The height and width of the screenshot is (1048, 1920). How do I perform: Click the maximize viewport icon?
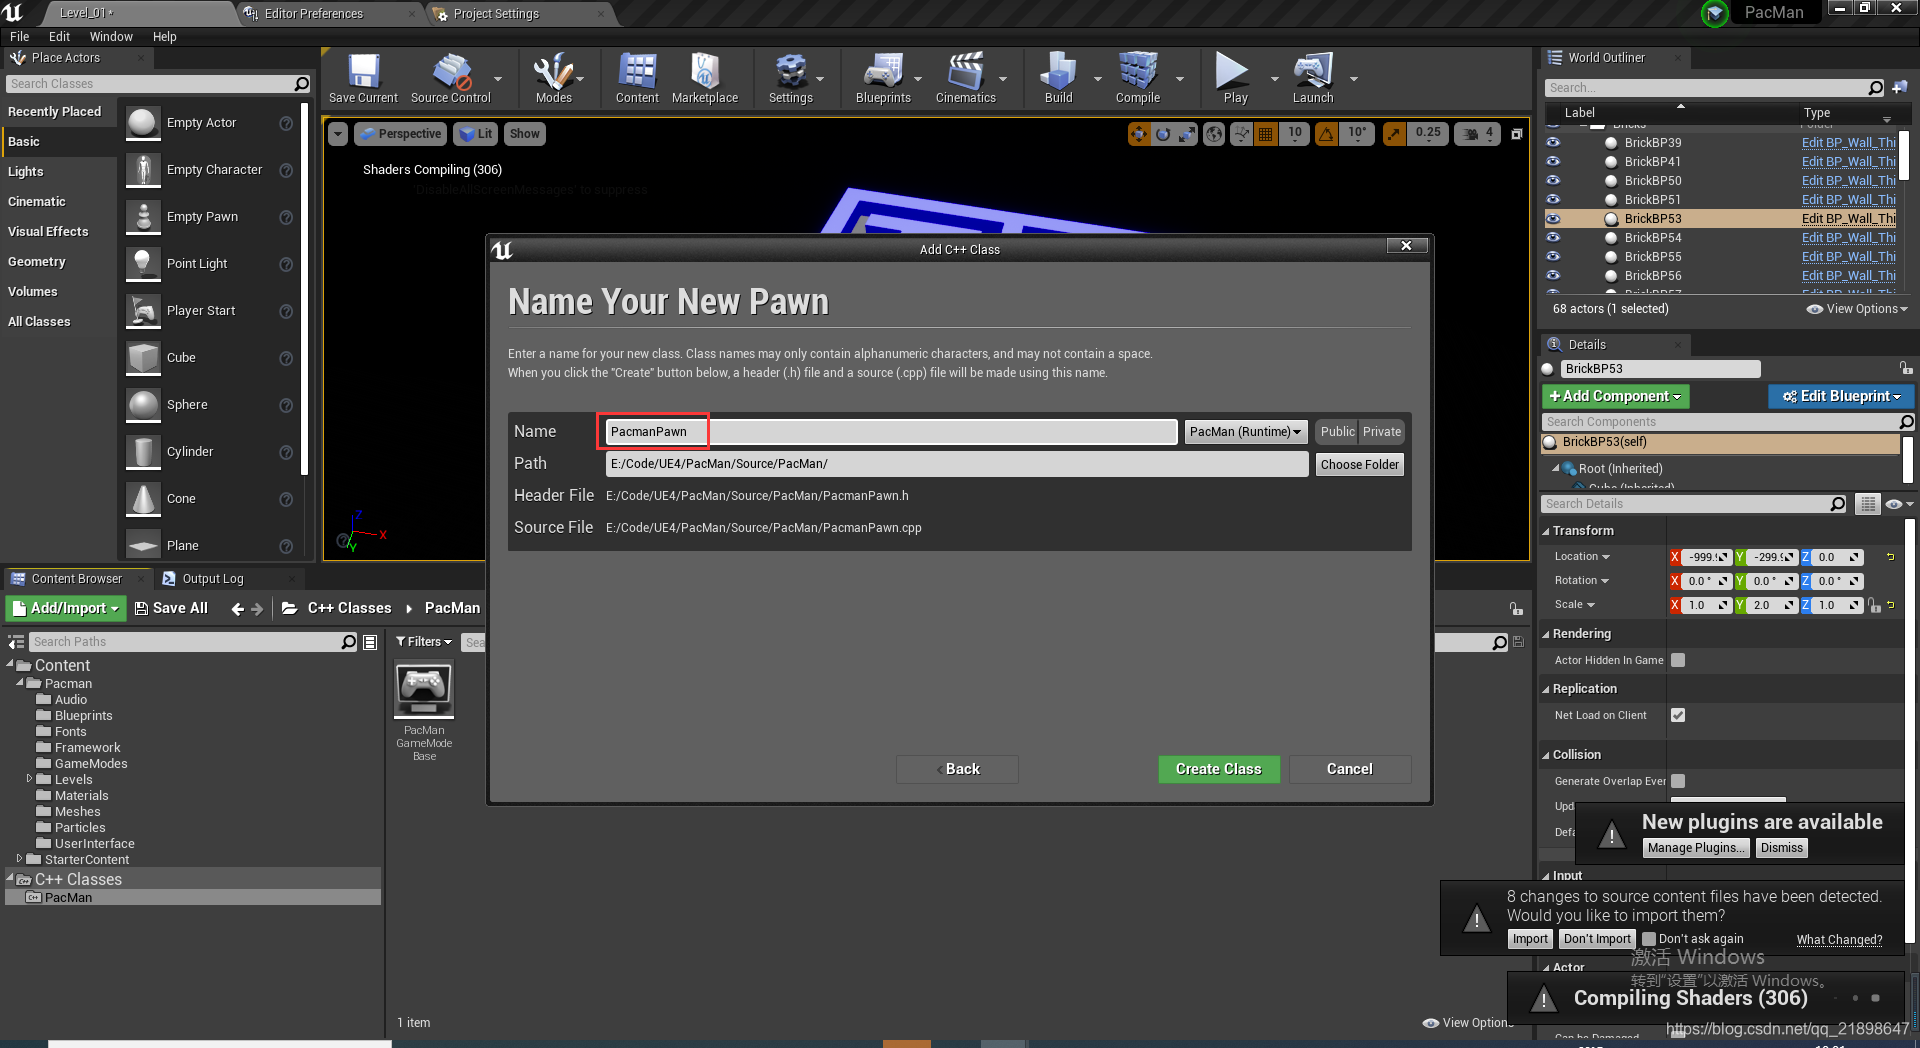(1517, 134)
